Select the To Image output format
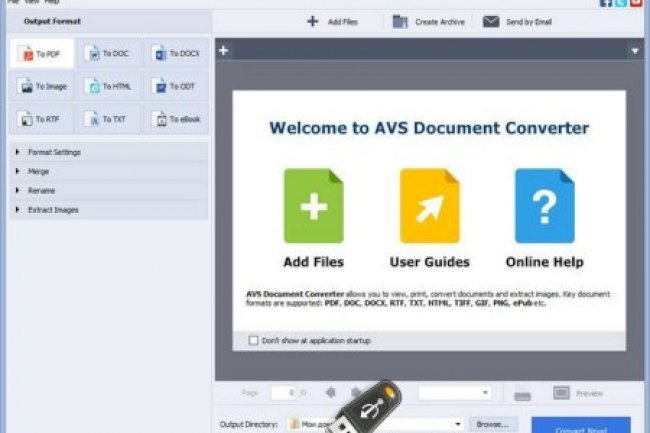This screenshot has height=433, width=650. 41,87
